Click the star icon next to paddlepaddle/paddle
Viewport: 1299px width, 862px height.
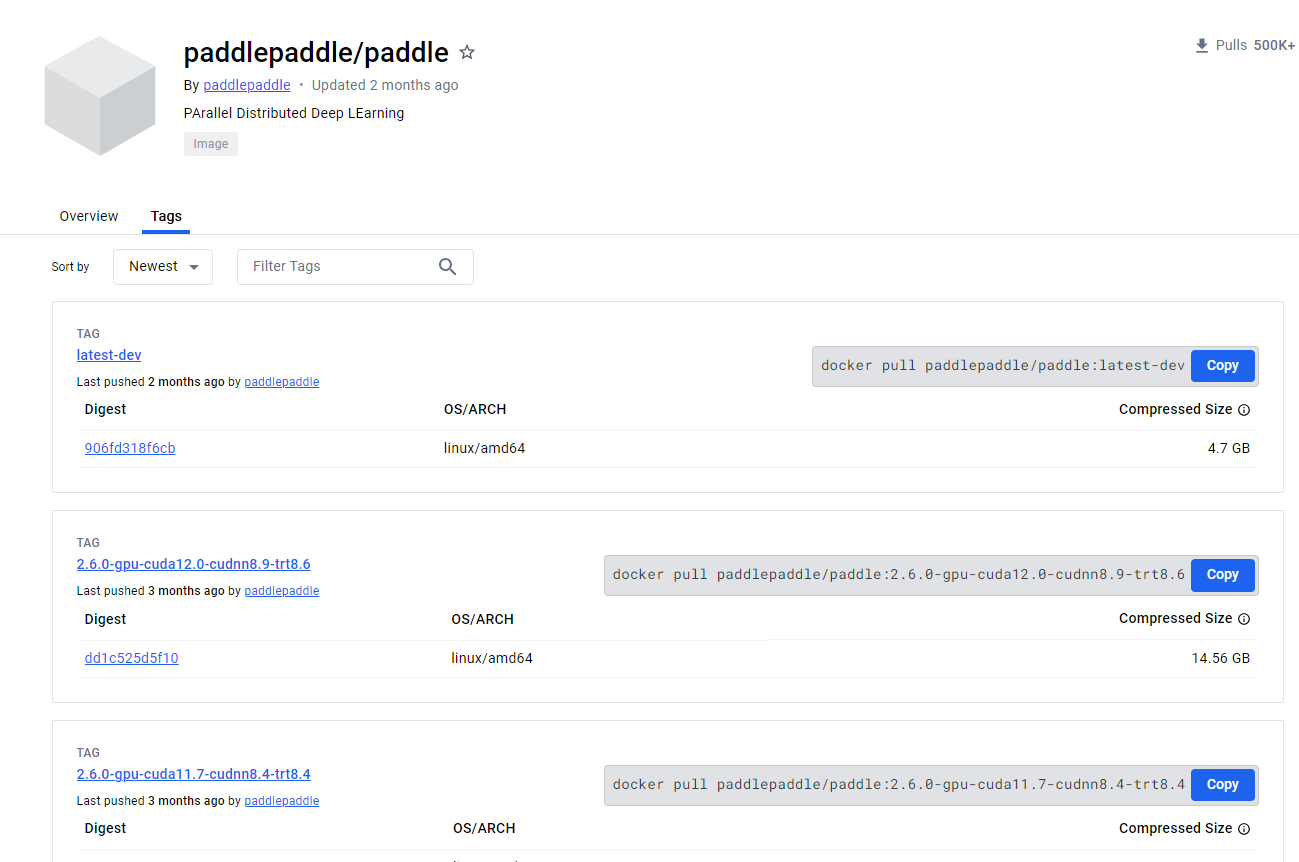[x=466, y=52]
